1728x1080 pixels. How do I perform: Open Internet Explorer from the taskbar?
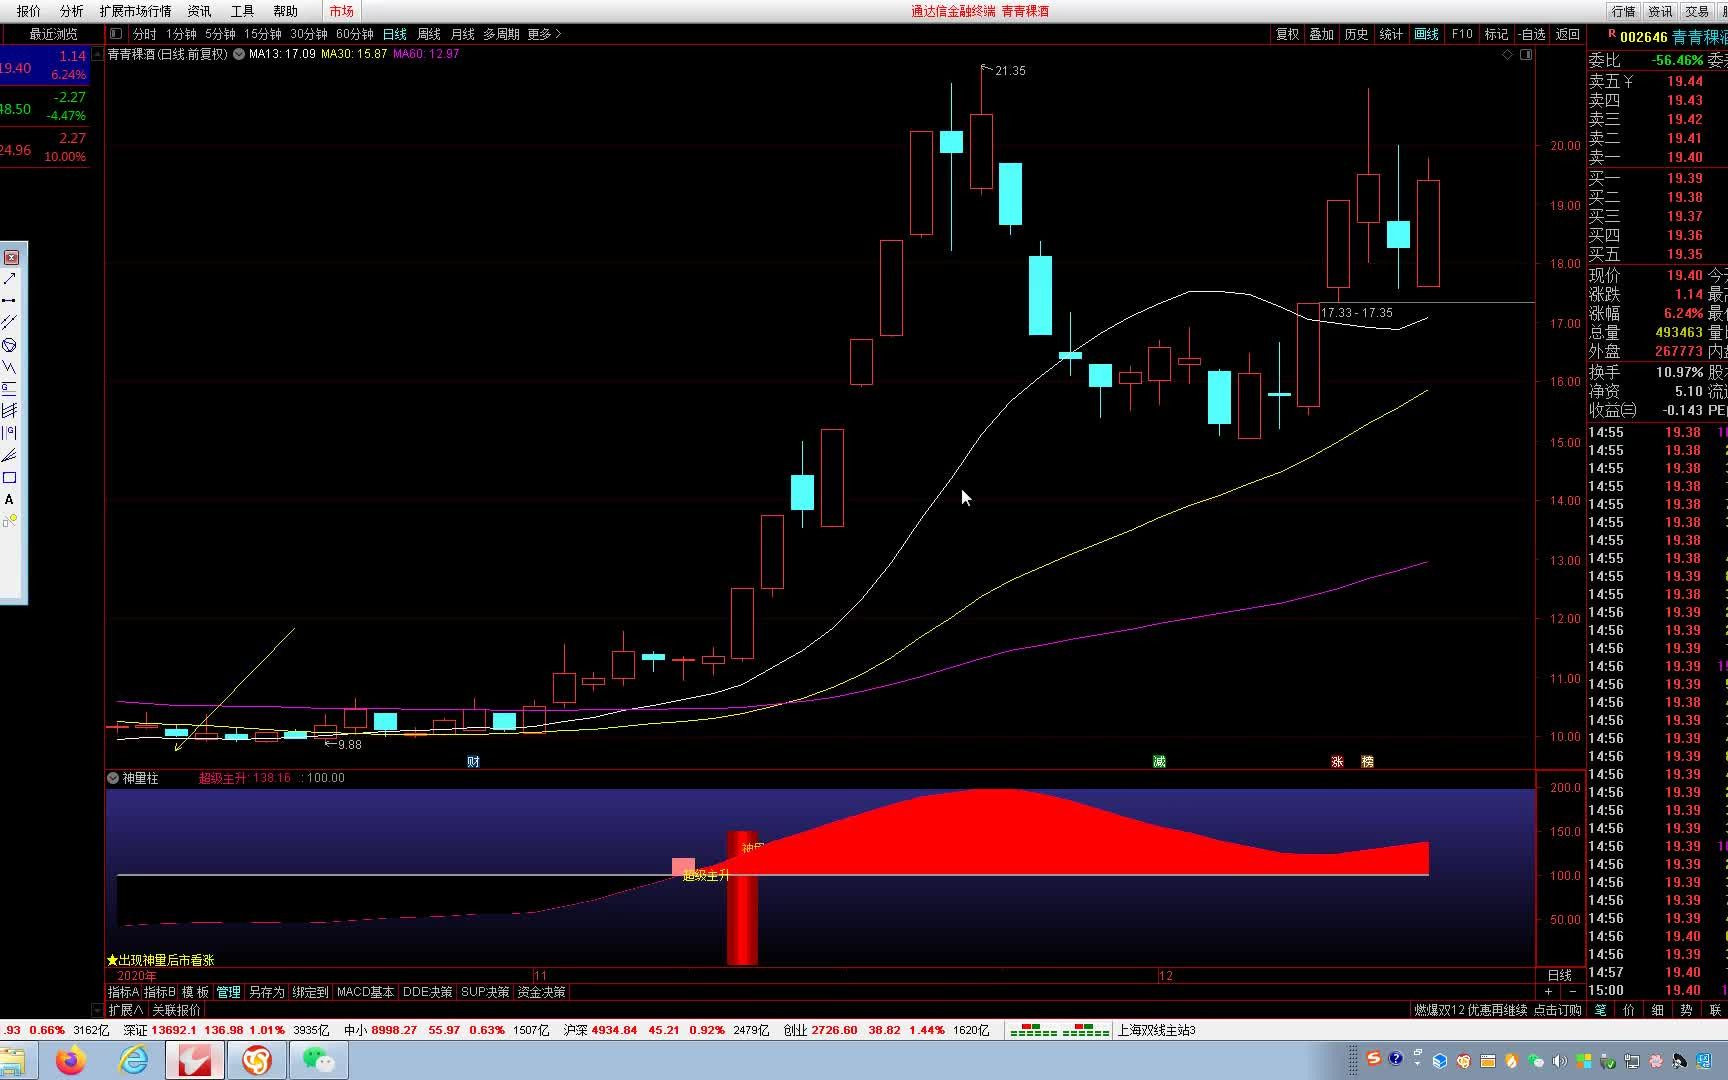tap(133, 1060)
